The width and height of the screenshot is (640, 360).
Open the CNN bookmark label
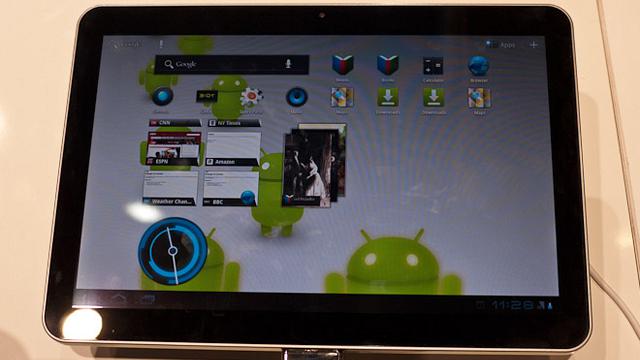pyautogui.click(x=175, y=122)
